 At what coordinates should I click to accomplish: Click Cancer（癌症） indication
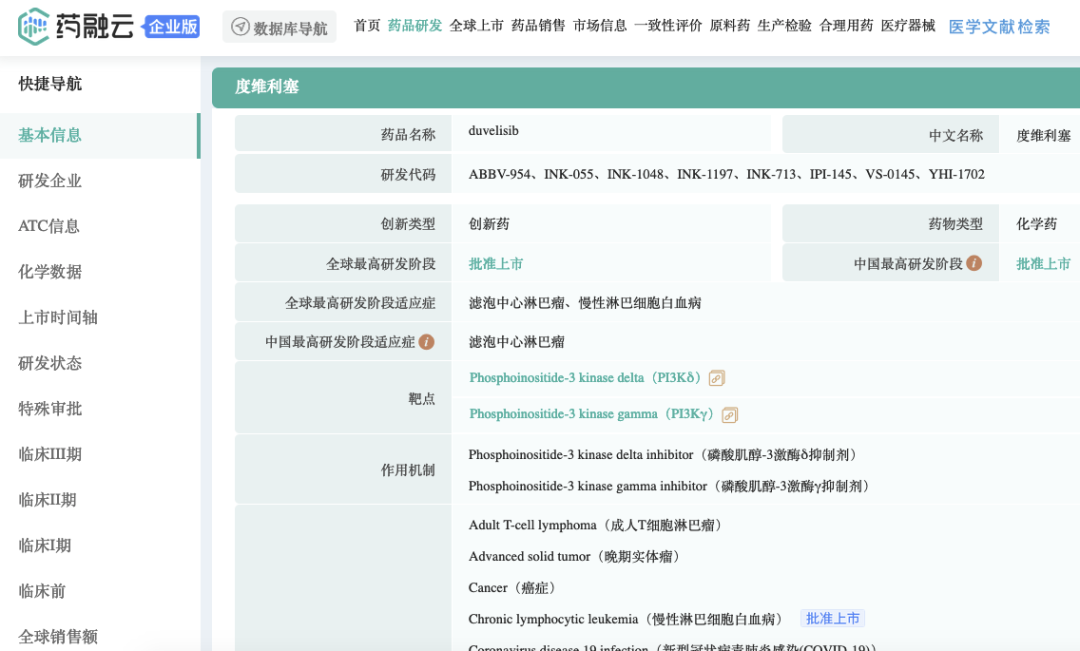pyautogui.click(x=514, y=588)
